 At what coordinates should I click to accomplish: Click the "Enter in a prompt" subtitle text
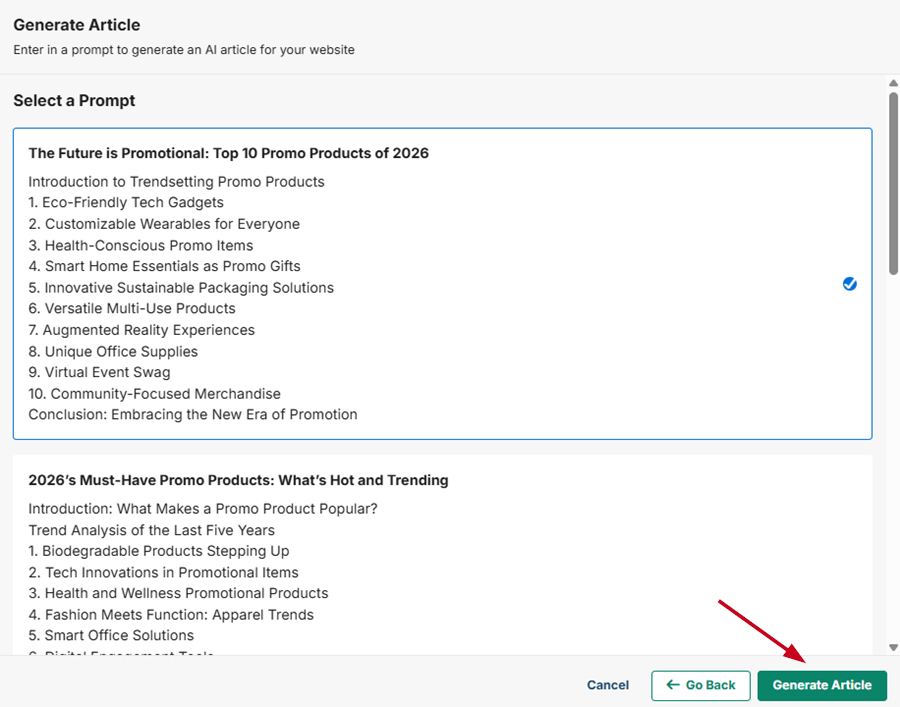coord(184,49)
